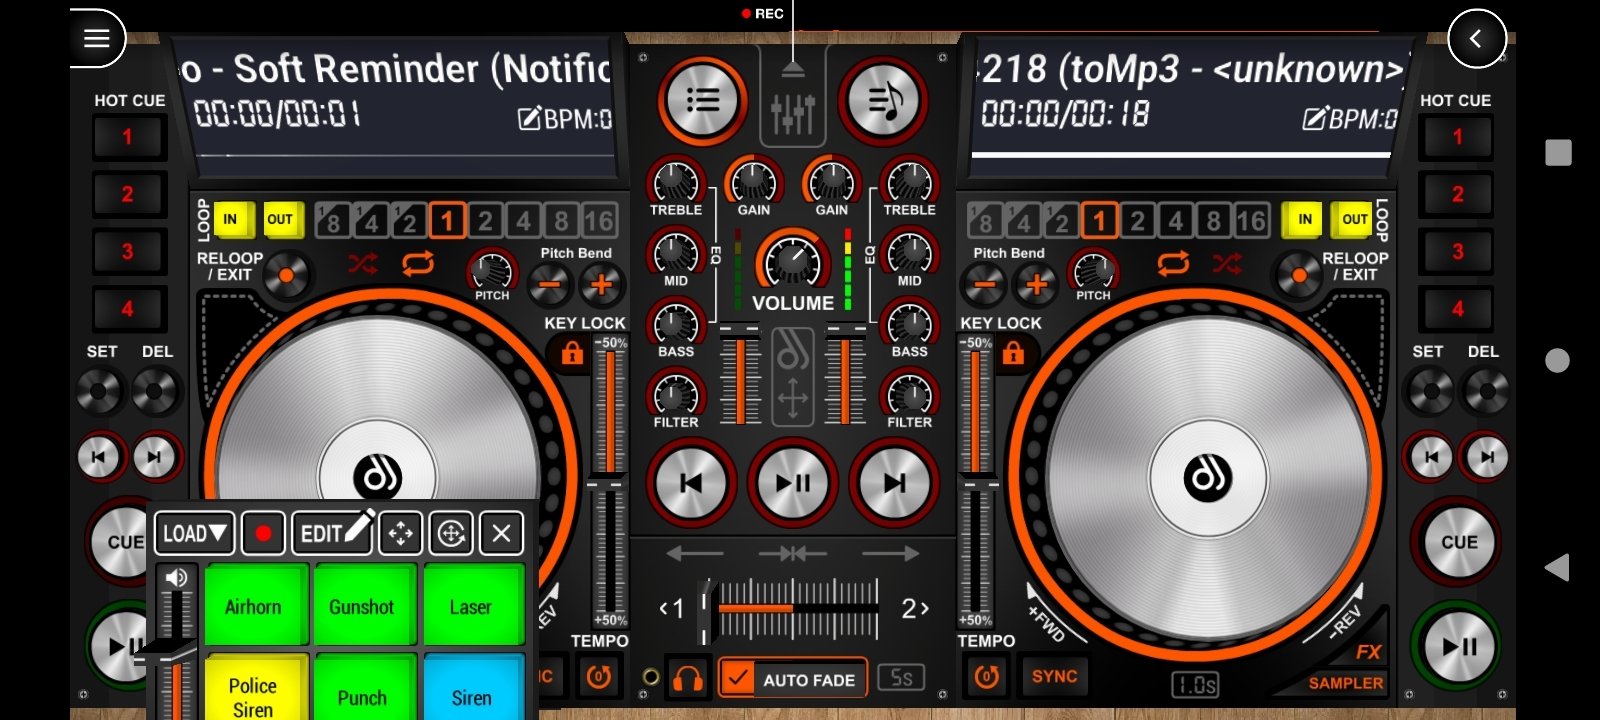Go to previous track on left deck
The image size is (1600, 720).
coord(99,457)
